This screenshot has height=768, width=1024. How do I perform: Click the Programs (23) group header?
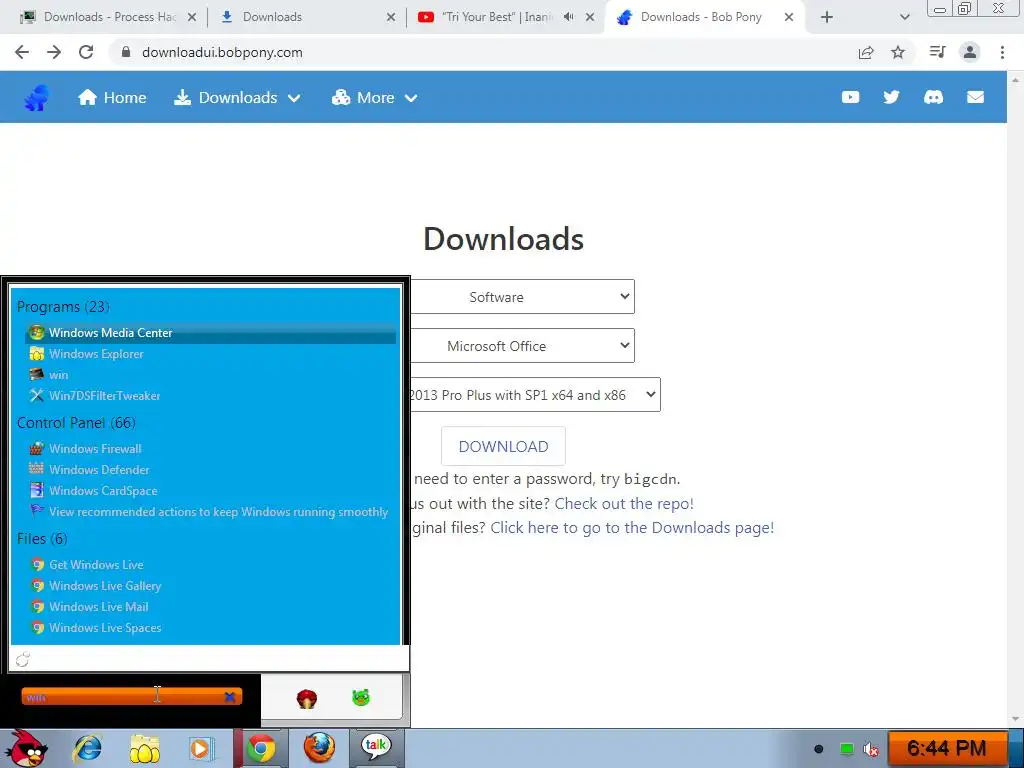(63, 306)
